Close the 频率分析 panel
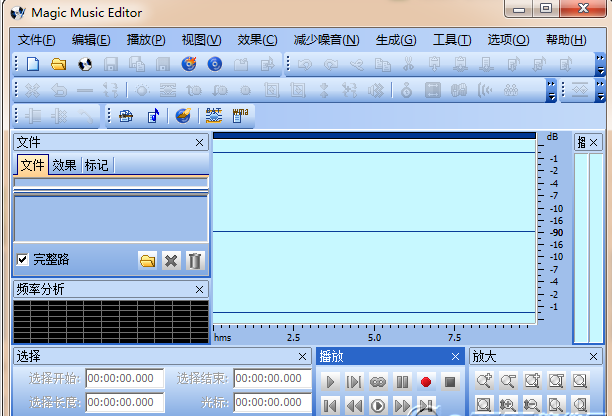The width and height of the screenshot is (612, 416). [x=199, y=290]
